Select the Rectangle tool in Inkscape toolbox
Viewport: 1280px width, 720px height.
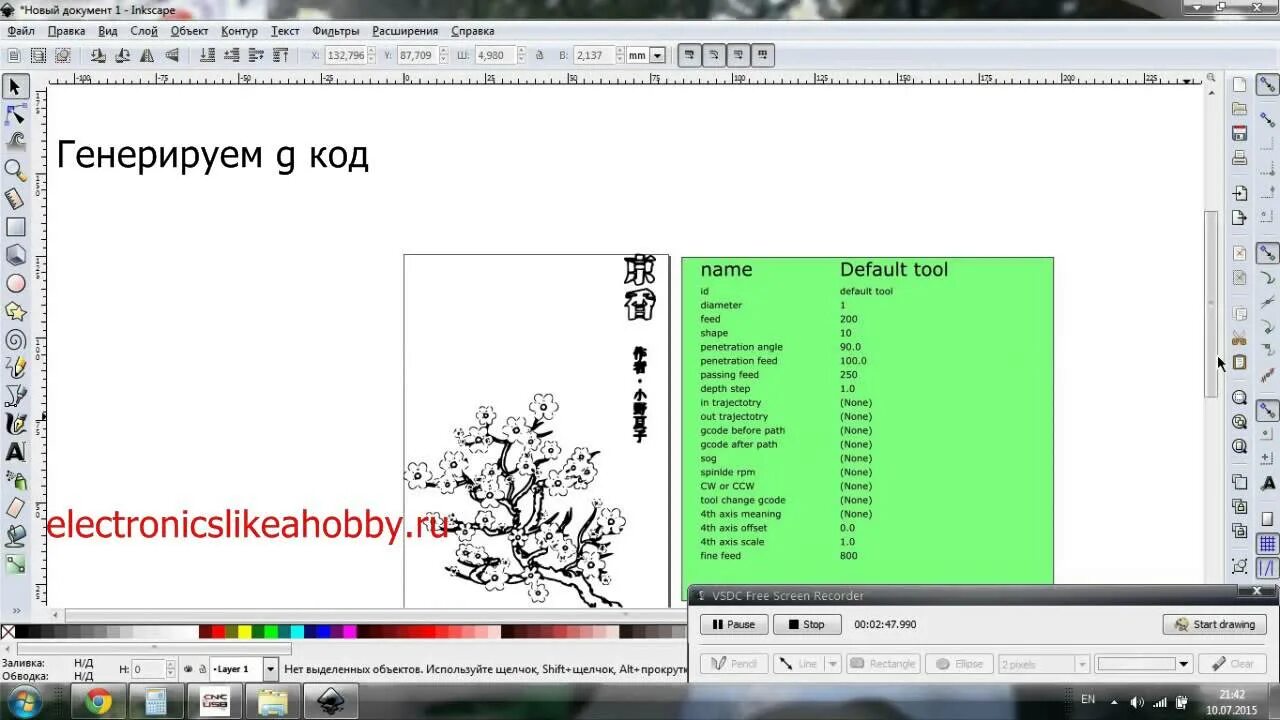tap(15, 228)
